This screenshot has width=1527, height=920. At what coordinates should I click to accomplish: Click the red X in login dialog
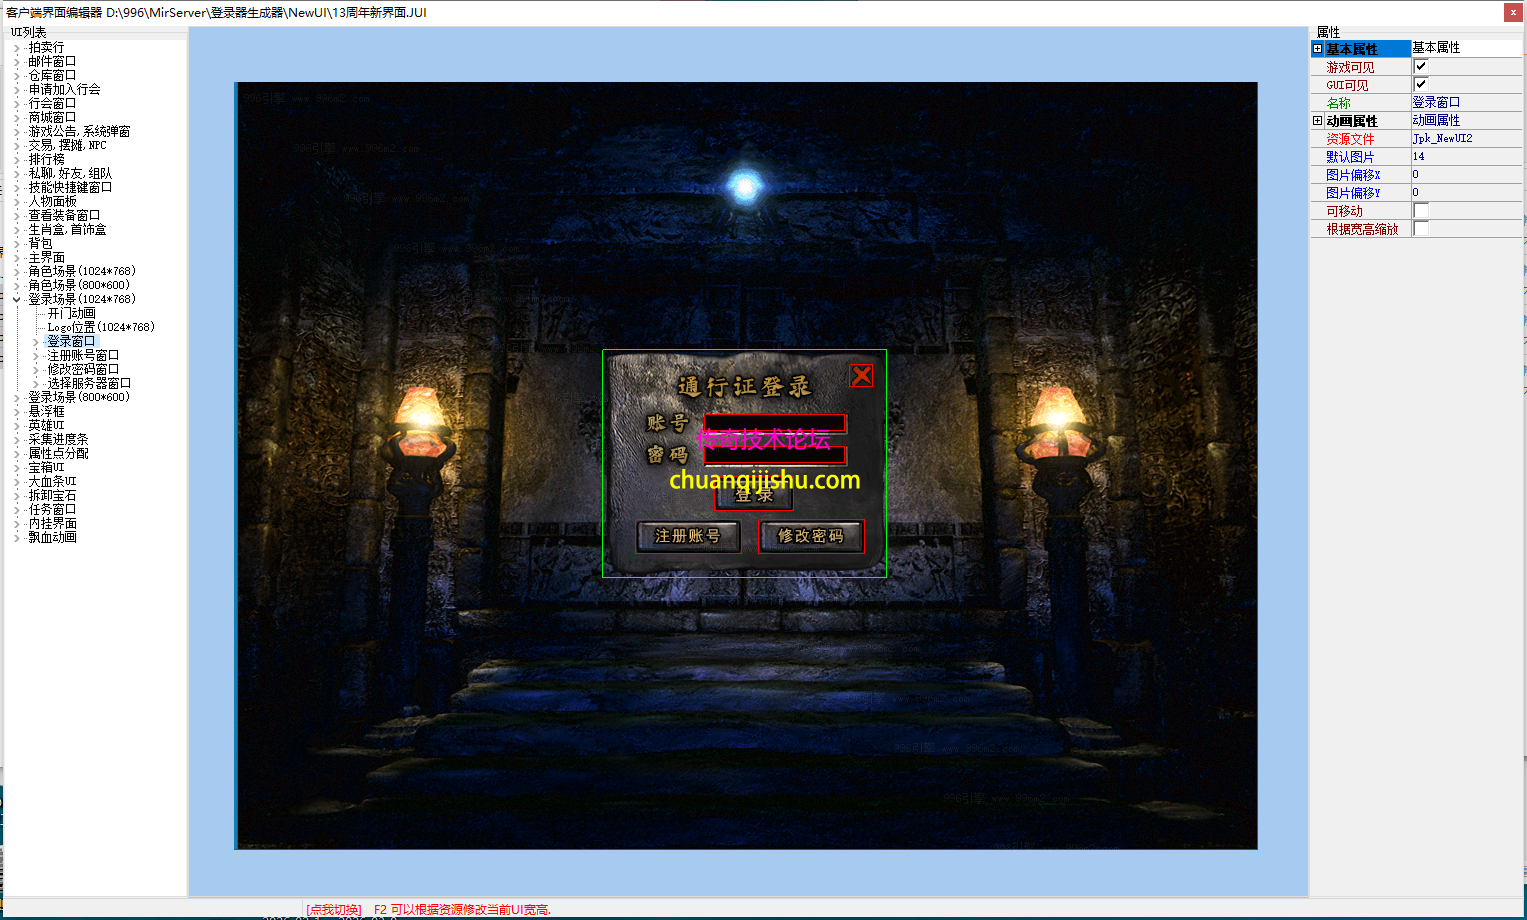click(861, 376)
